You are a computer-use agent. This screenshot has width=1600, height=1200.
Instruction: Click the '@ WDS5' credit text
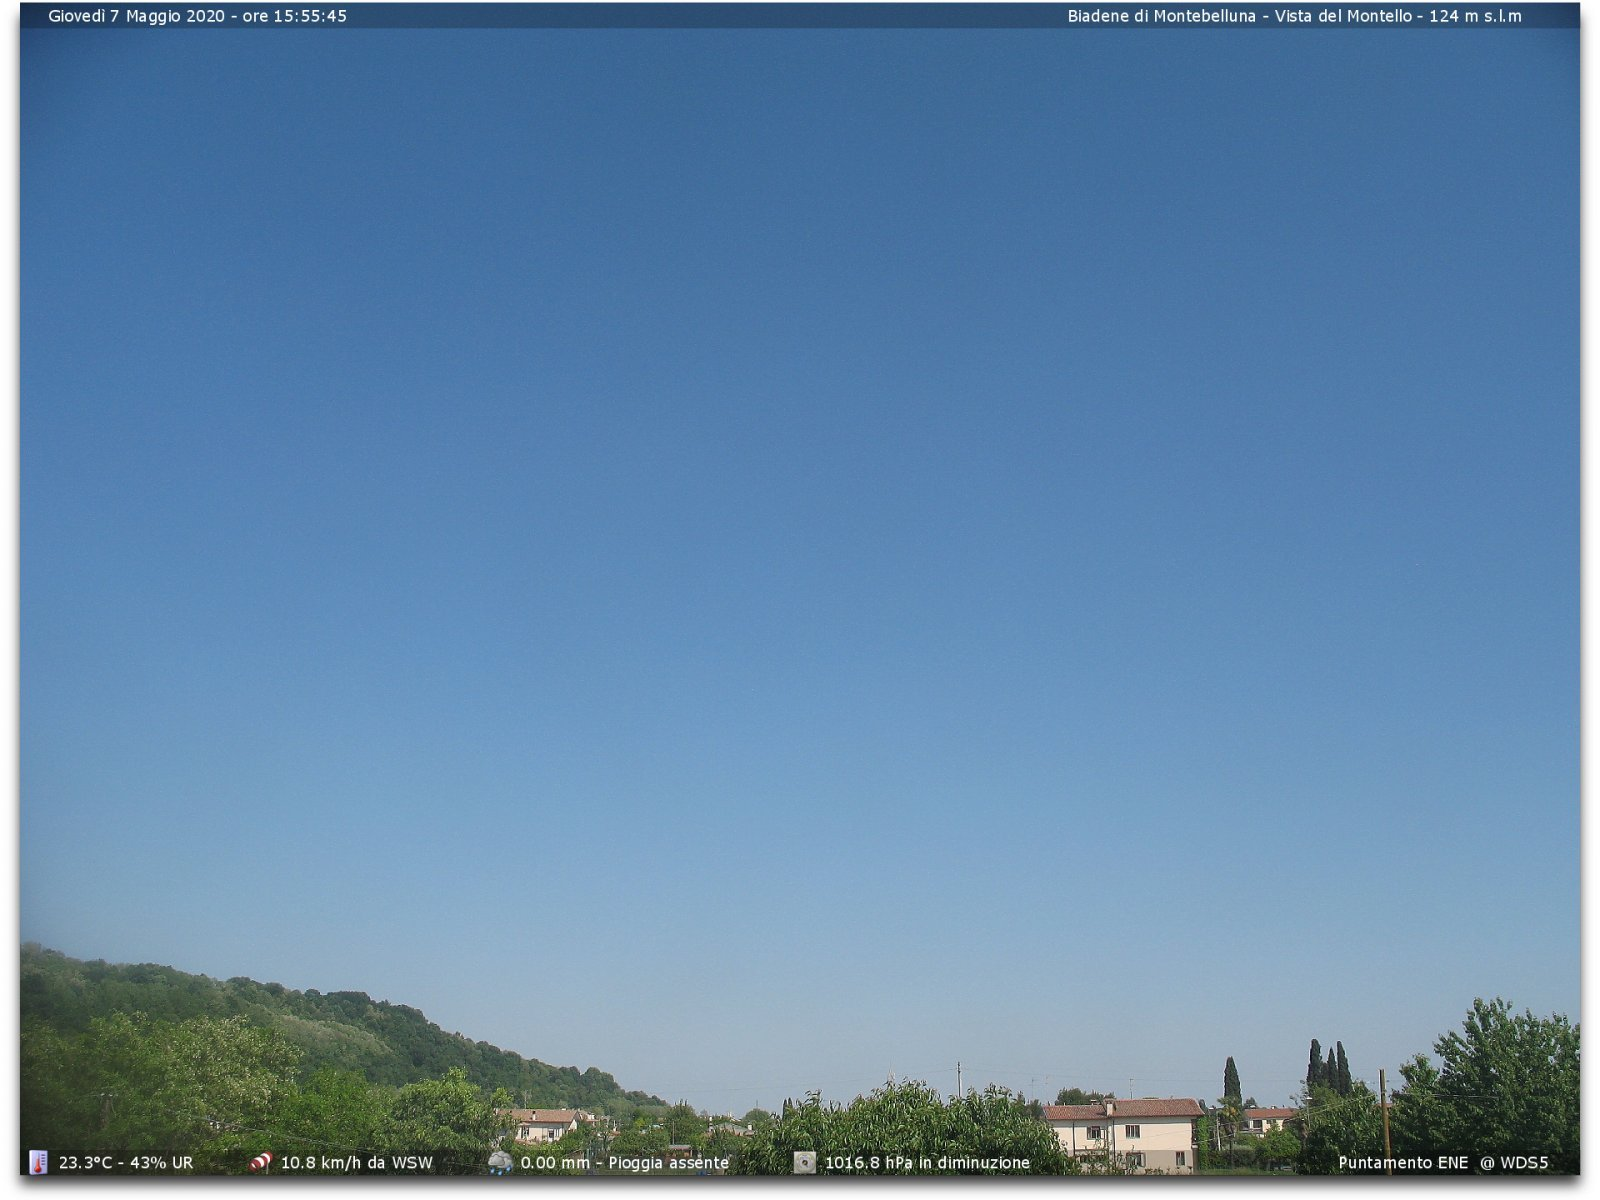tap(1514, 1163)
